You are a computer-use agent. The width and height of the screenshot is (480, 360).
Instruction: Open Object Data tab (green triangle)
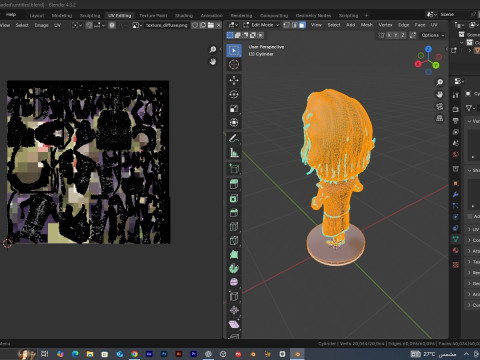[456, 239]
